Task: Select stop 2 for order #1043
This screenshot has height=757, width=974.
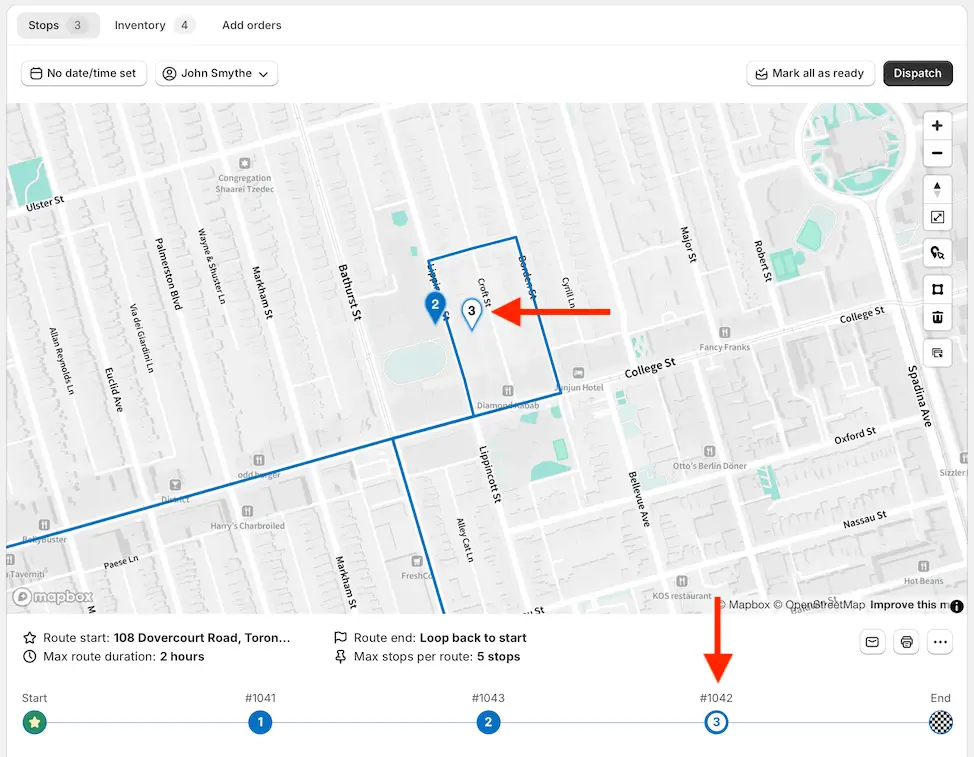Action: click(x=488, y=722)
